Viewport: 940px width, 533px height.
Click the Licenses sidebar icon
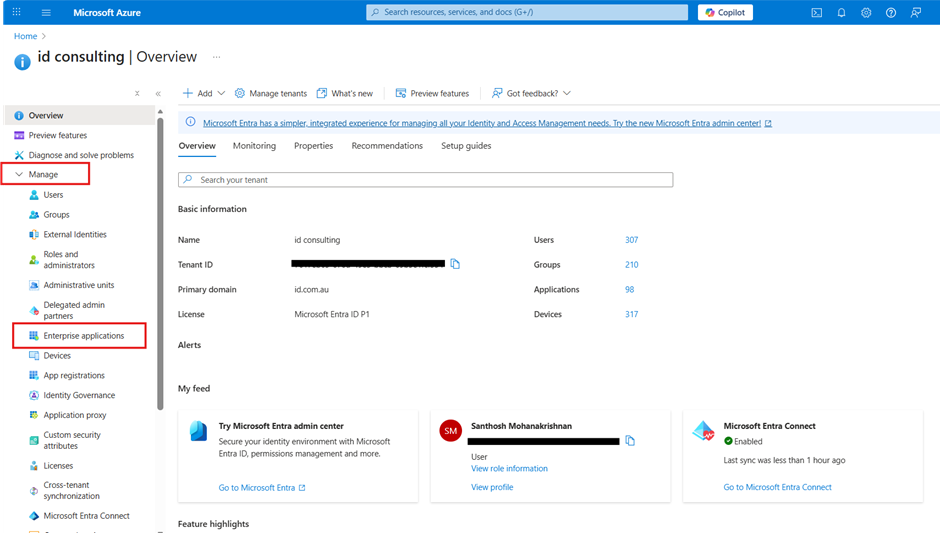point(34,465)
